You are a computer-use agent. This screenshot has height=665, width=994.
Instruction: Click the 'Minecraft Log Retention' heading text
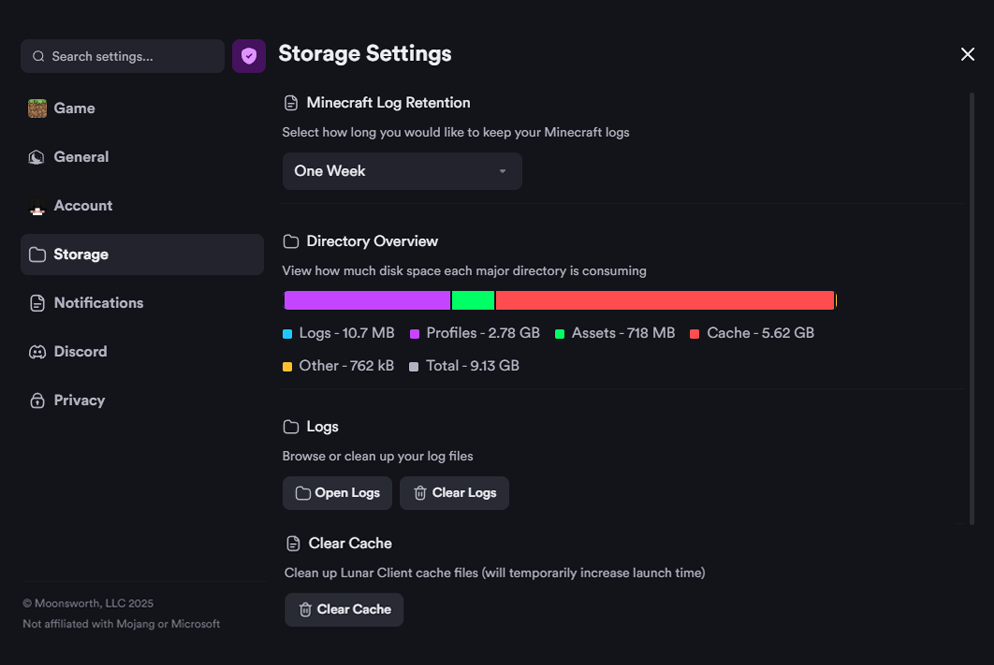(x=389, y=103)
